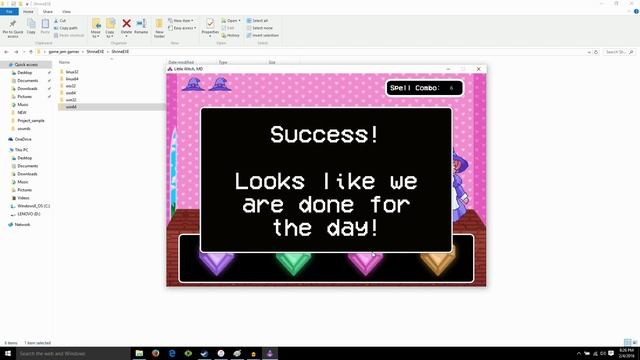Click Paste shortcut in the ribbon
The height and width of the screenshot is (360, 640).
(x=69, y=35)
